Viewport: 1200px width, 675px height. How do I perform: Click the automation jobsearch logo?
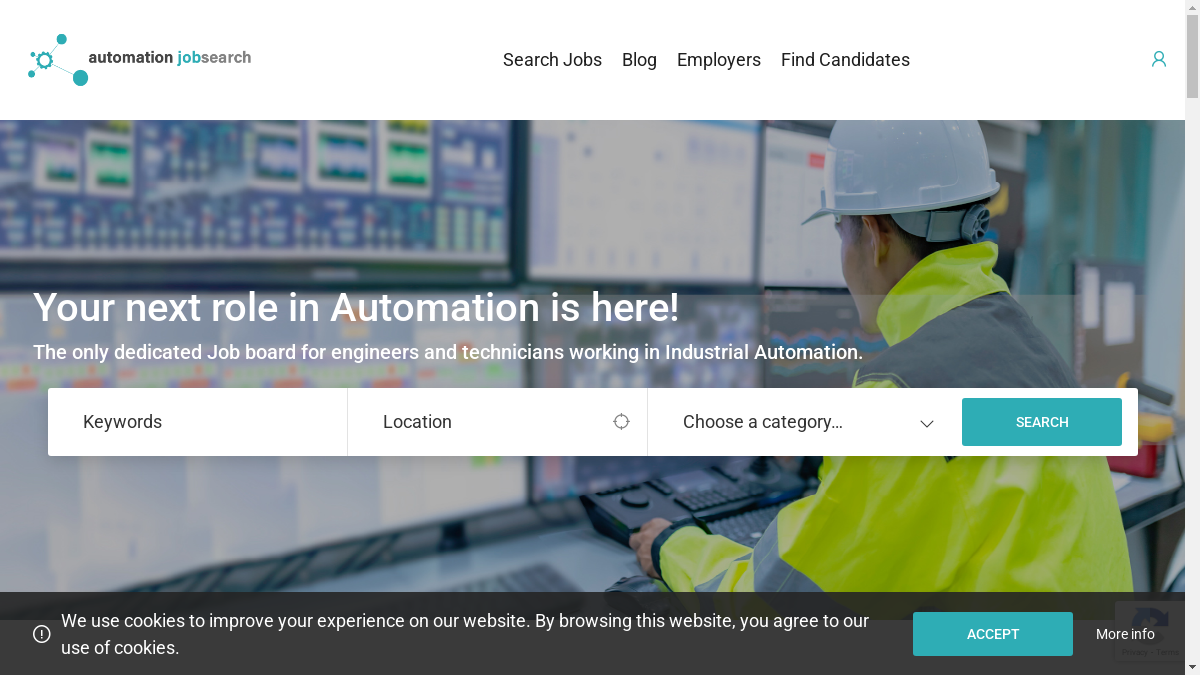(140, 59)
